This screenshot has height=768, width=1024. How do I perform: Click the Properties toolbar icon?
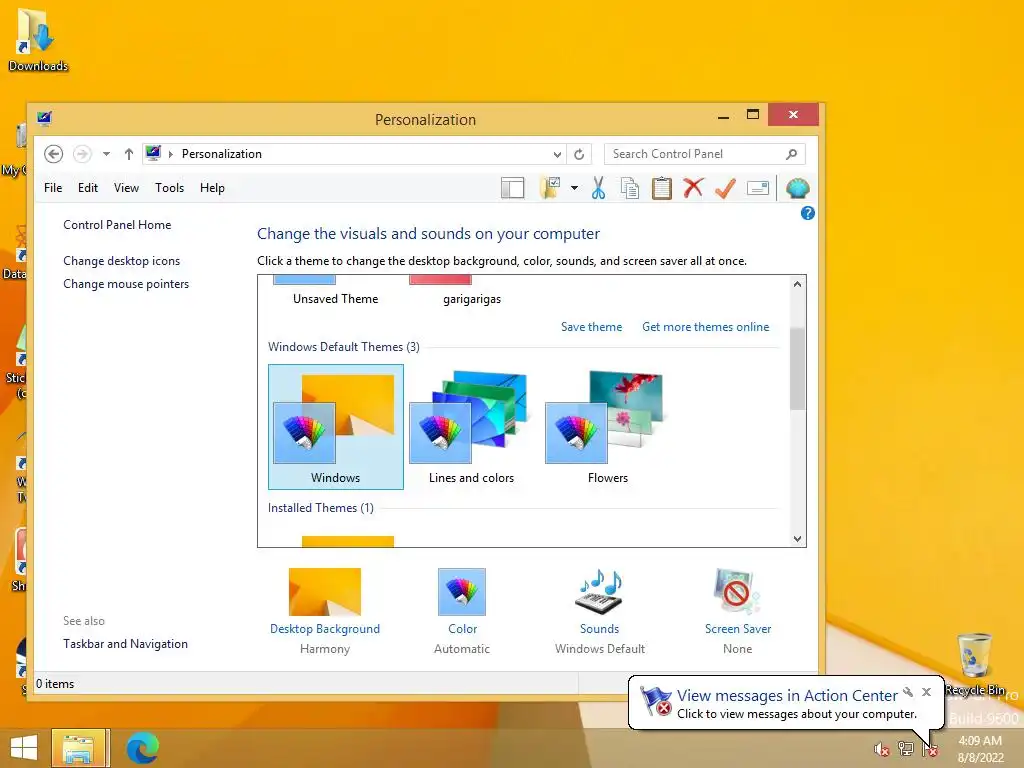(x=758, y=188)
